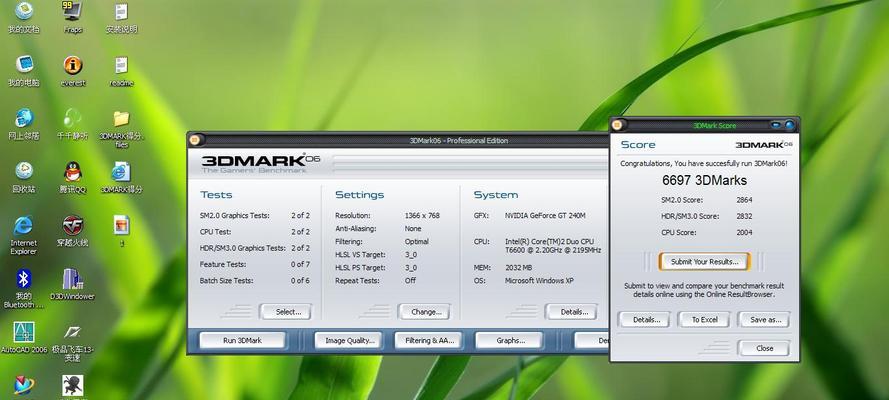
Task: Select the 安装说明 text file icon
Action: (x=121, y=17)
